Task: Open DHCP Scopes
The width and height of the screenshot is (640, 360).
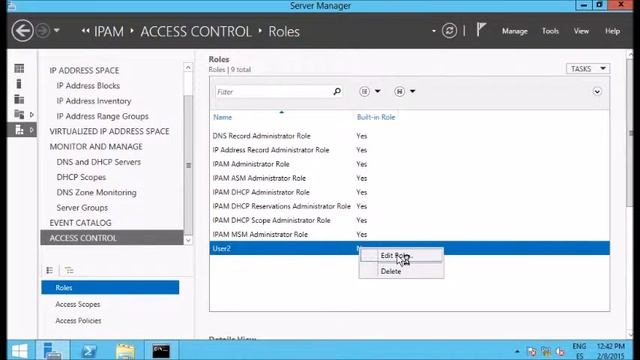Action: coord(81,177)
